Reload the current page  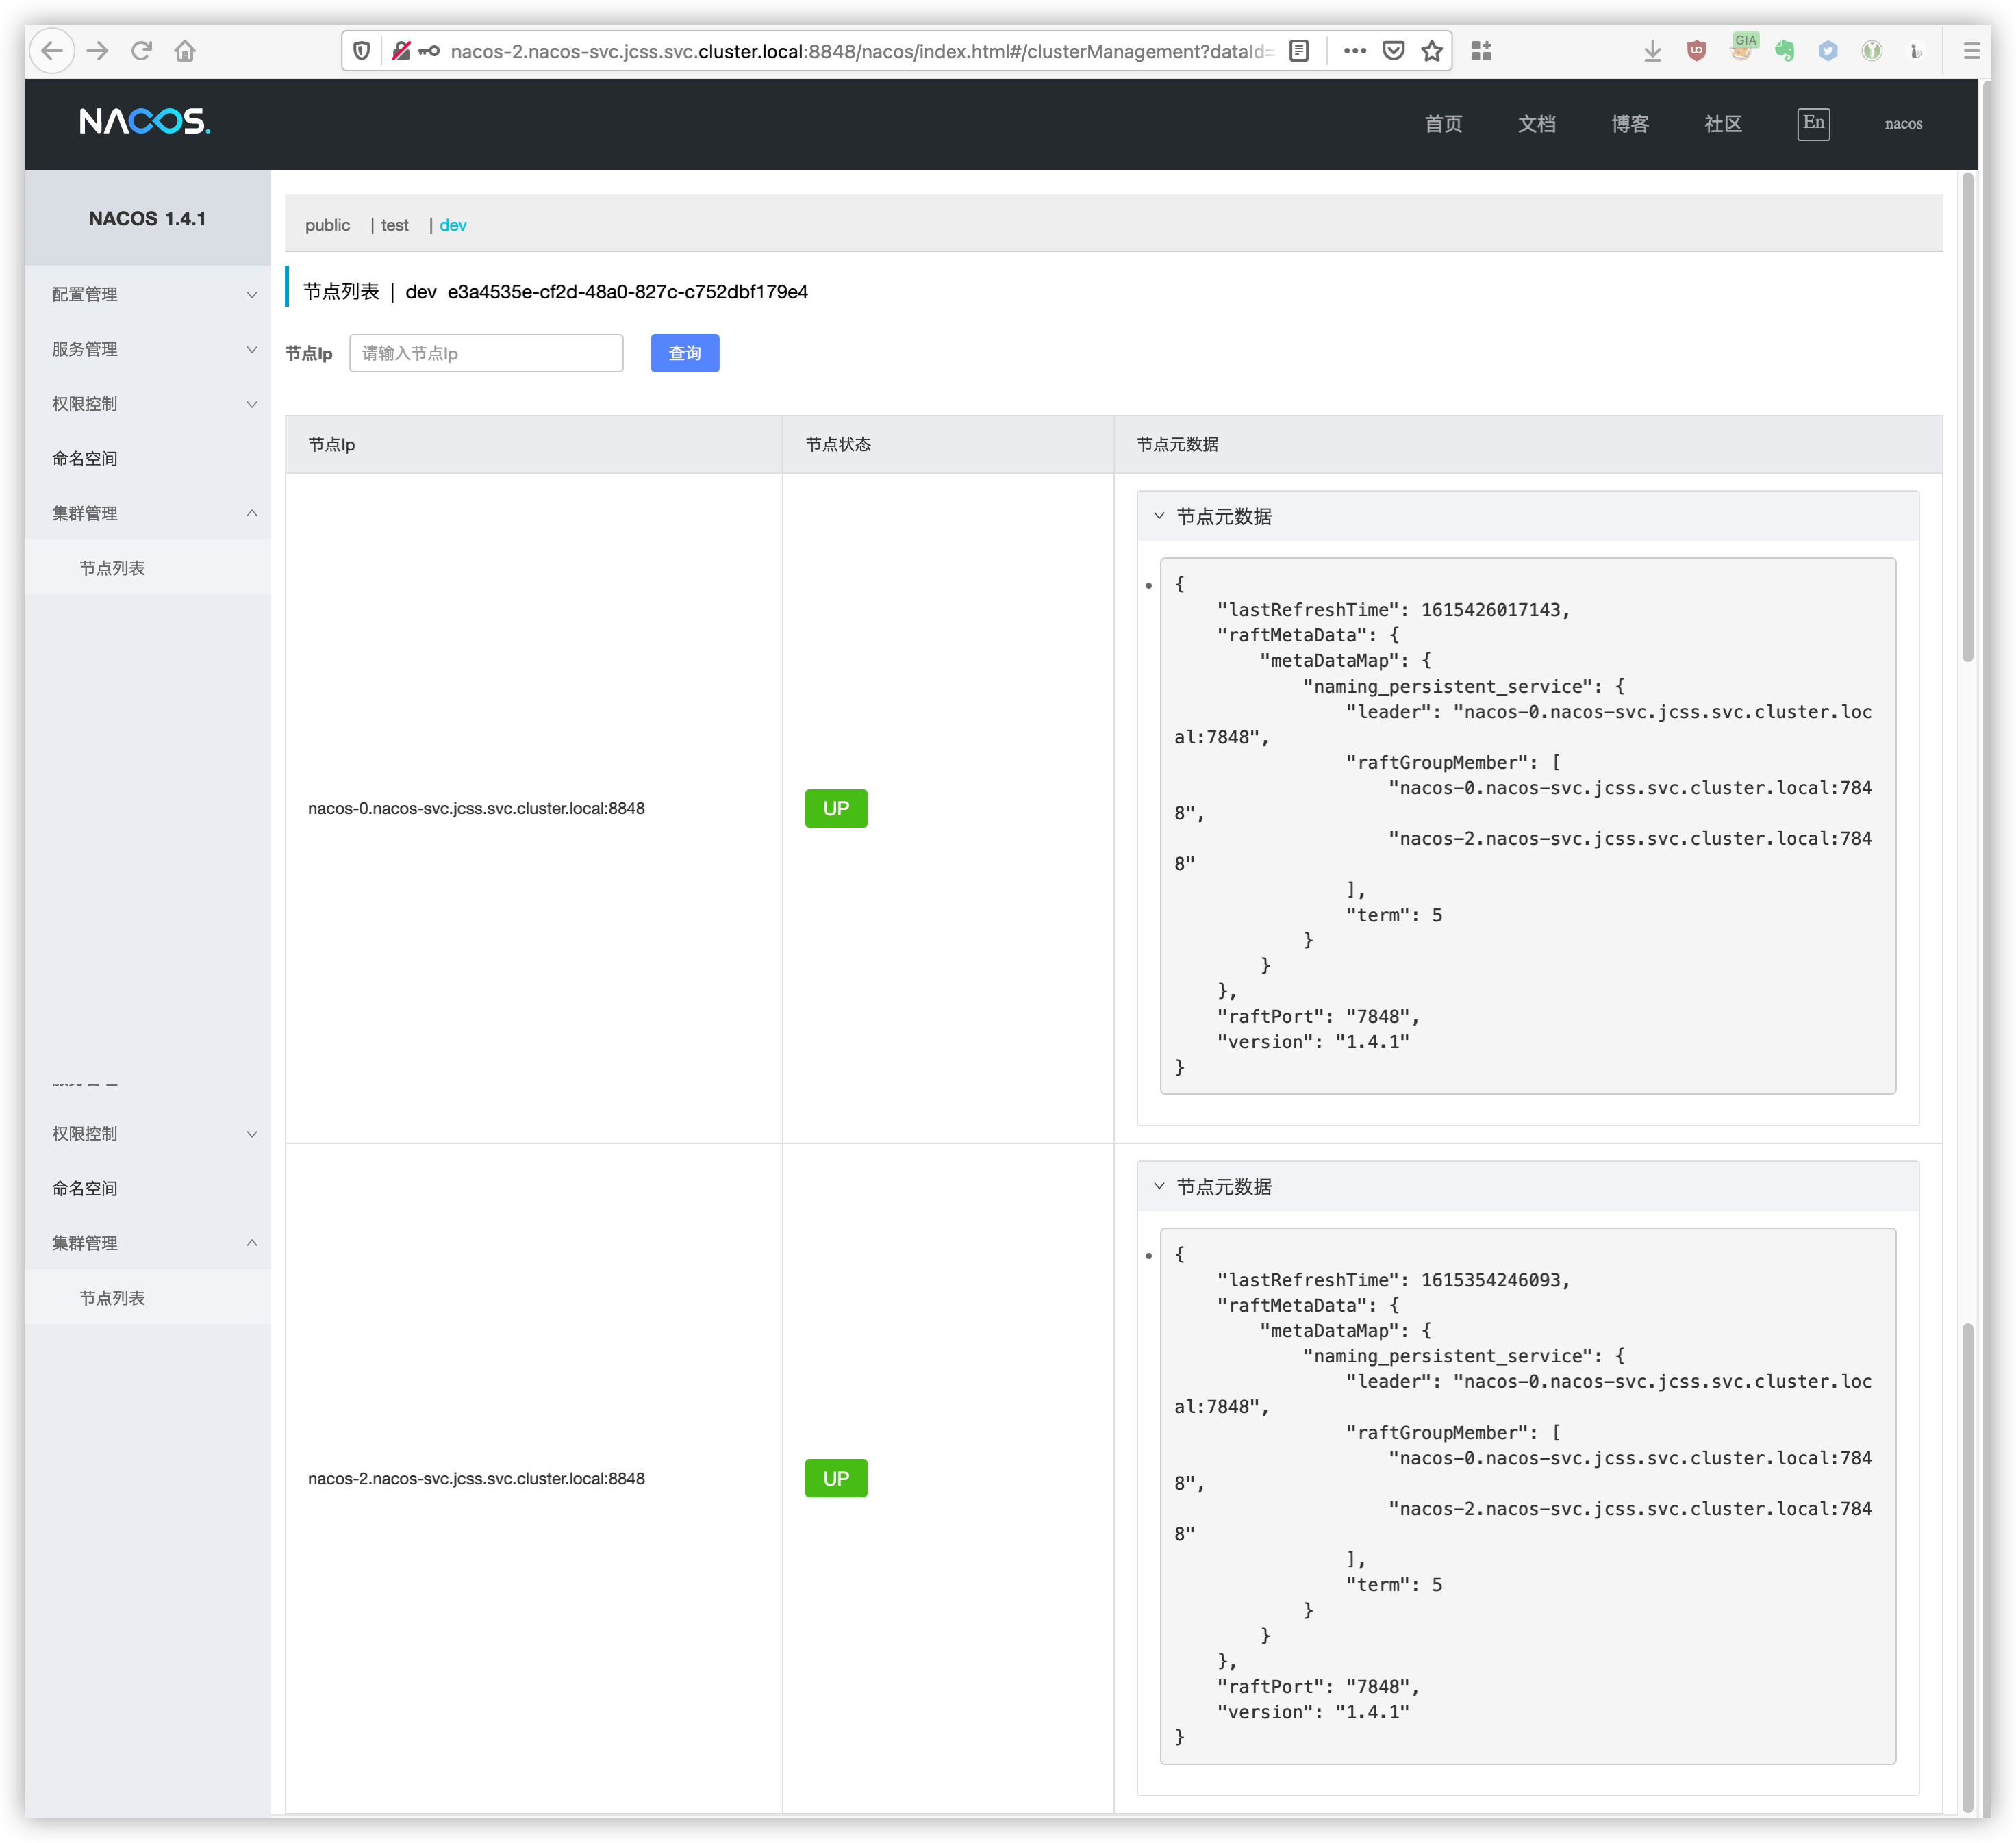point(142,50)
